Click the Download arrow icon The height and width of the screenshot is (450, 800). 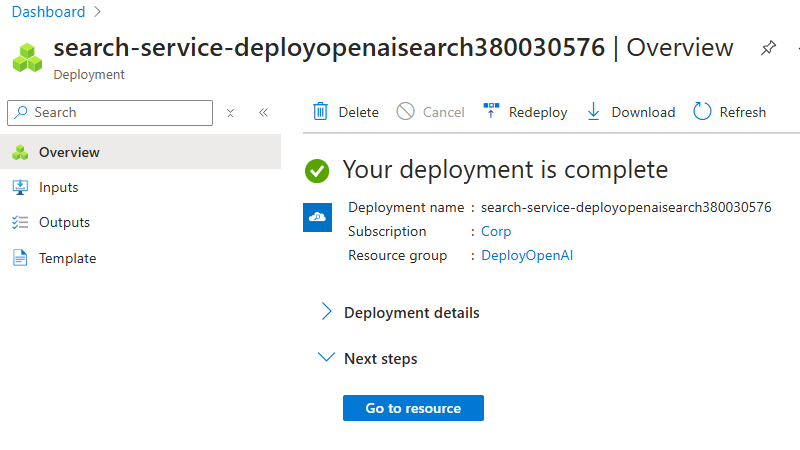coord(593,111)
